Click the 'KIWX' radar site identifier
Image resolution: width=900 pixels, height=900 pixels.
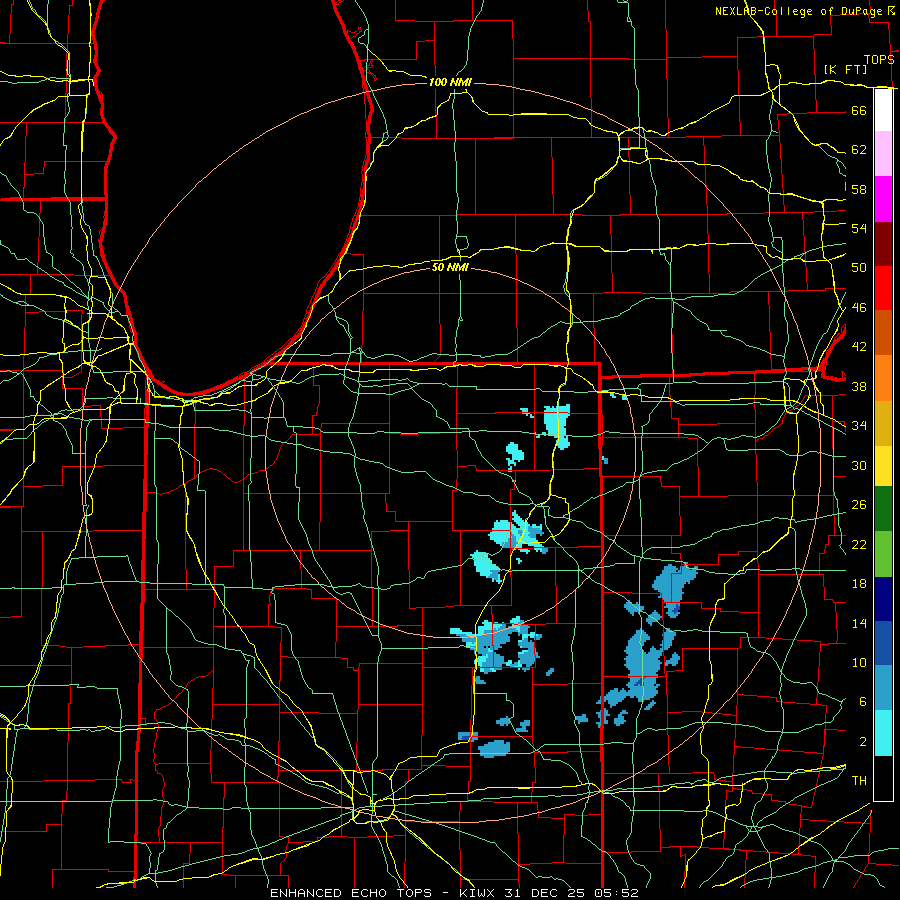coord(479,893)
